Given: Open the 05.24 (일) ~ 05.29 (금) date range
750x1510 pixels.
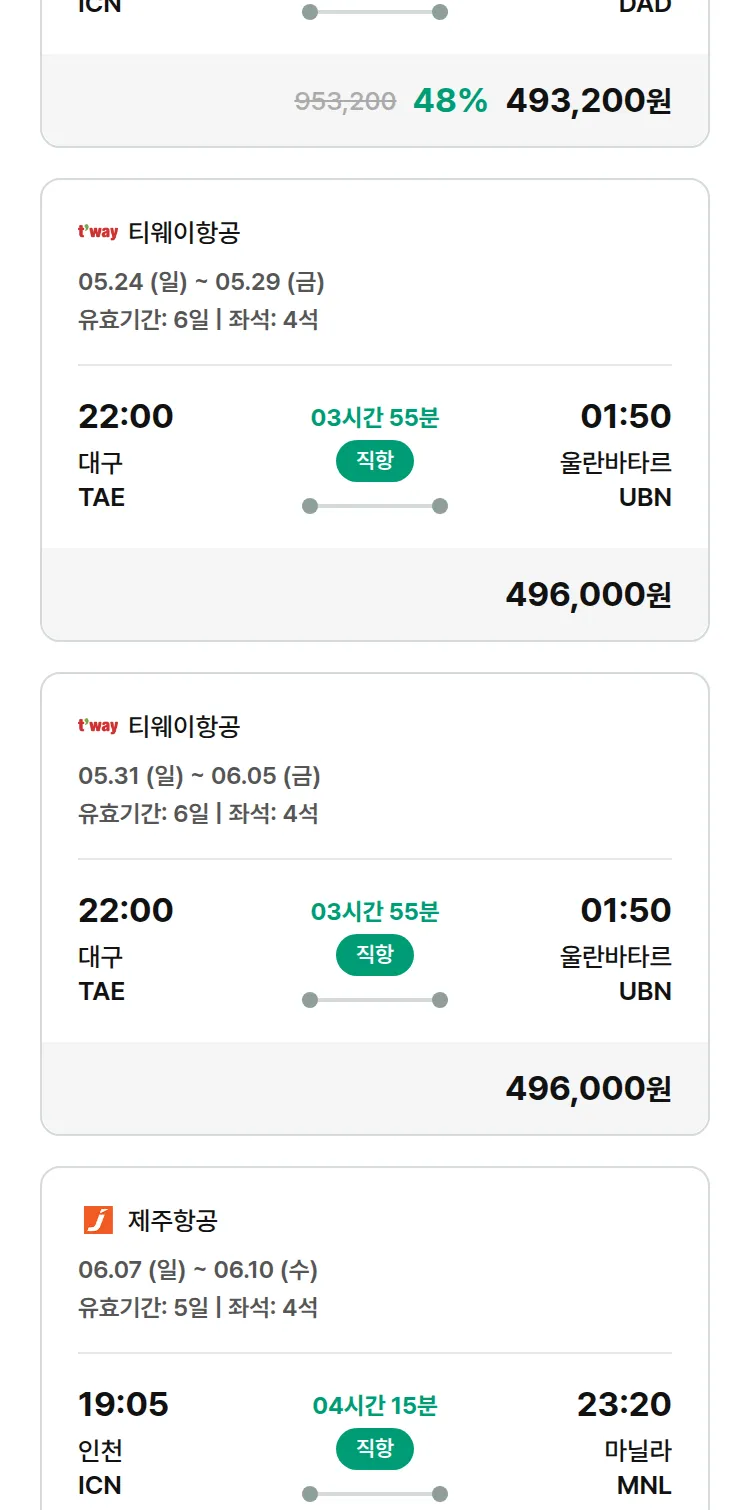Looking at the screenshot, I should (x=201, y=282).
